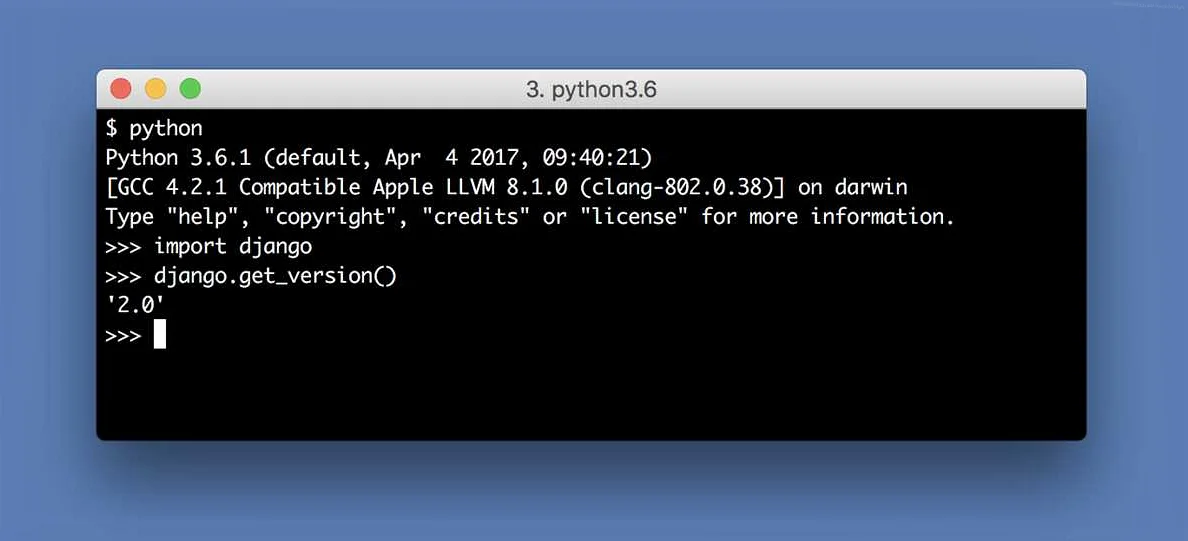Select the '2.0' version output

pos(136,305)
